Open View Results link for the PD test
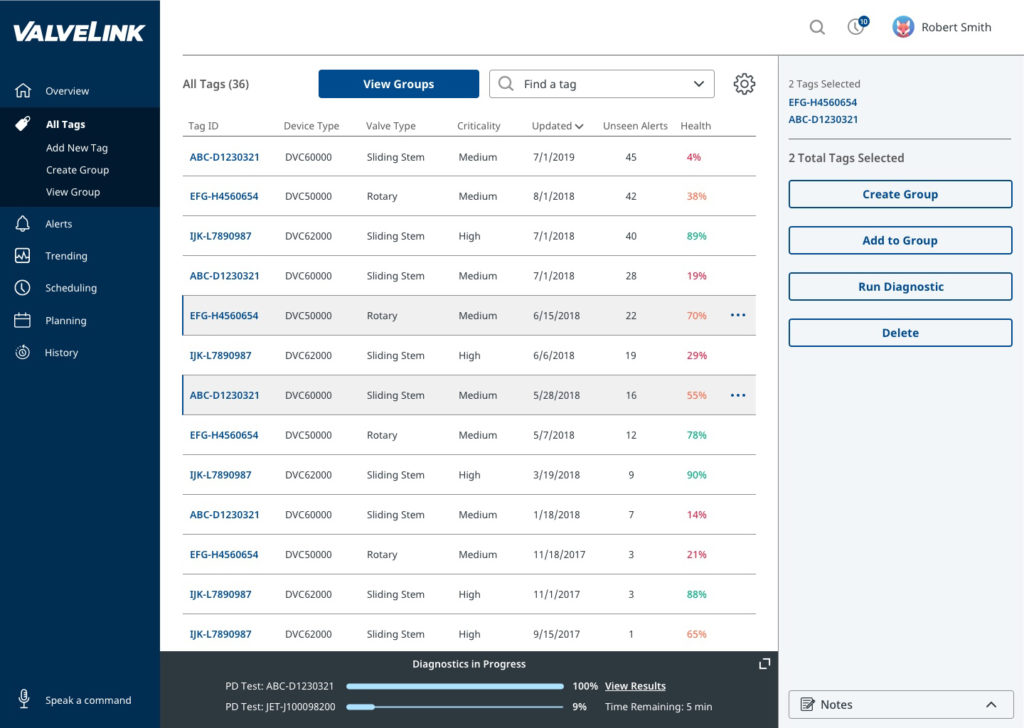Screen dimensions: 1024x728 pos(635,687)
